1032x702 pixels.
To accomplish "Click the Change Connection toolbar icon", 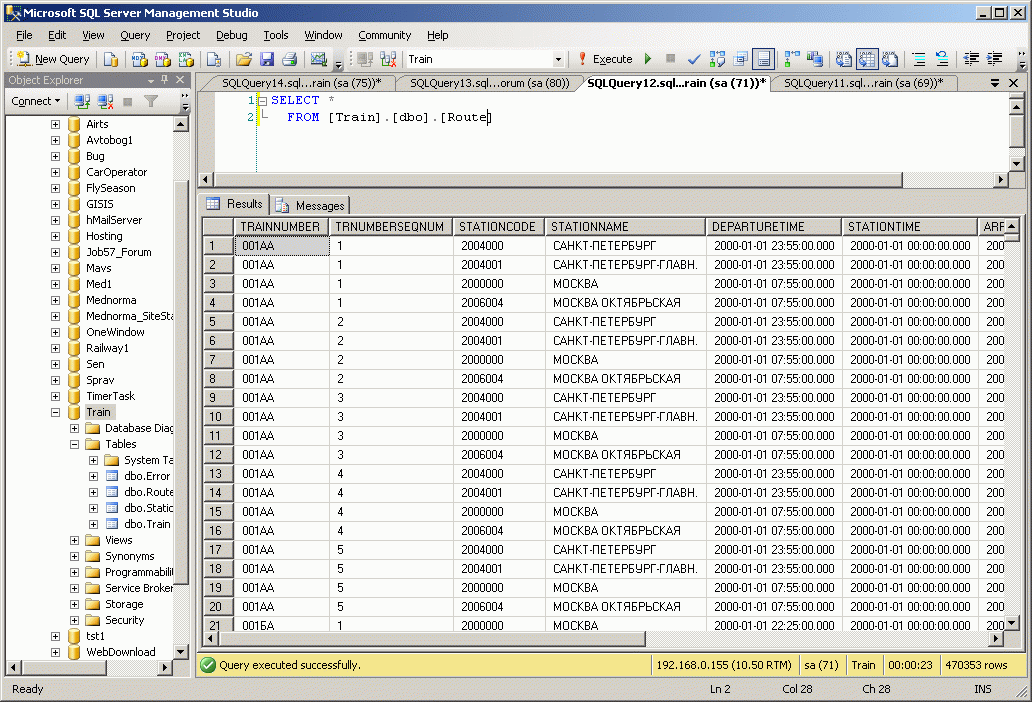I will coord(388,59).
